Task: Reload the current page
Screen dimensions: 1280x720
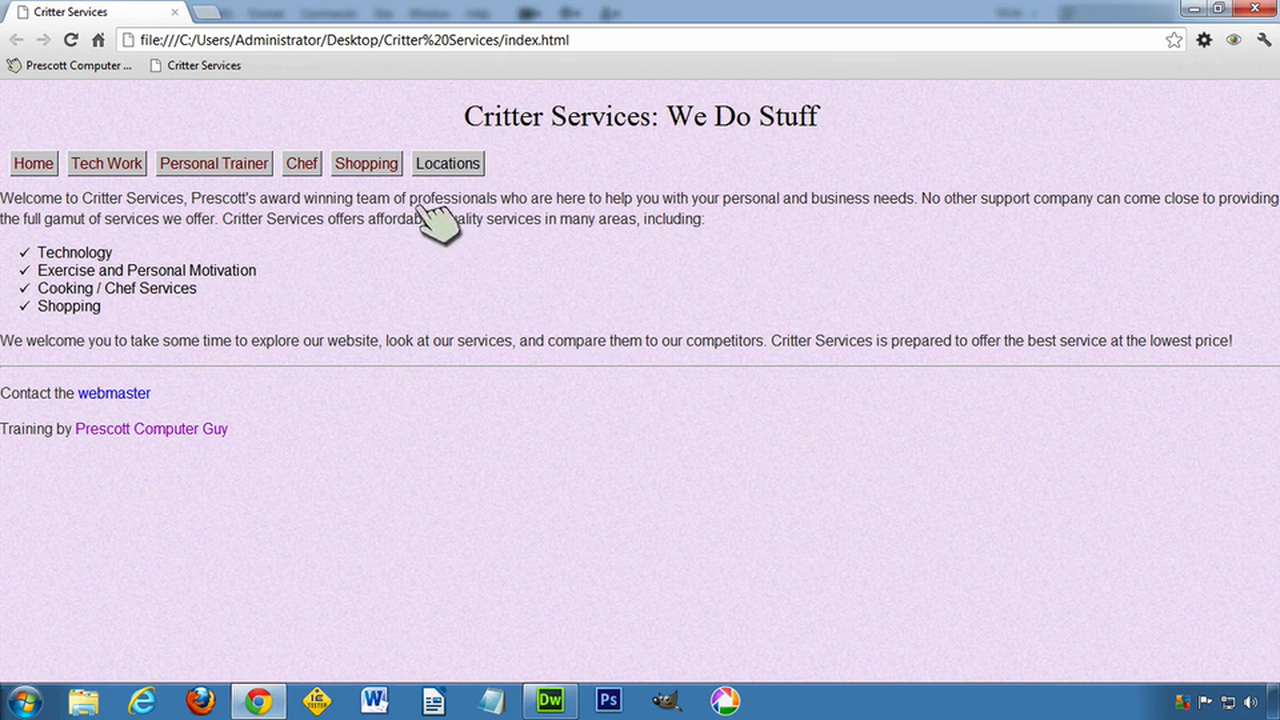Action: click(70, 39)
